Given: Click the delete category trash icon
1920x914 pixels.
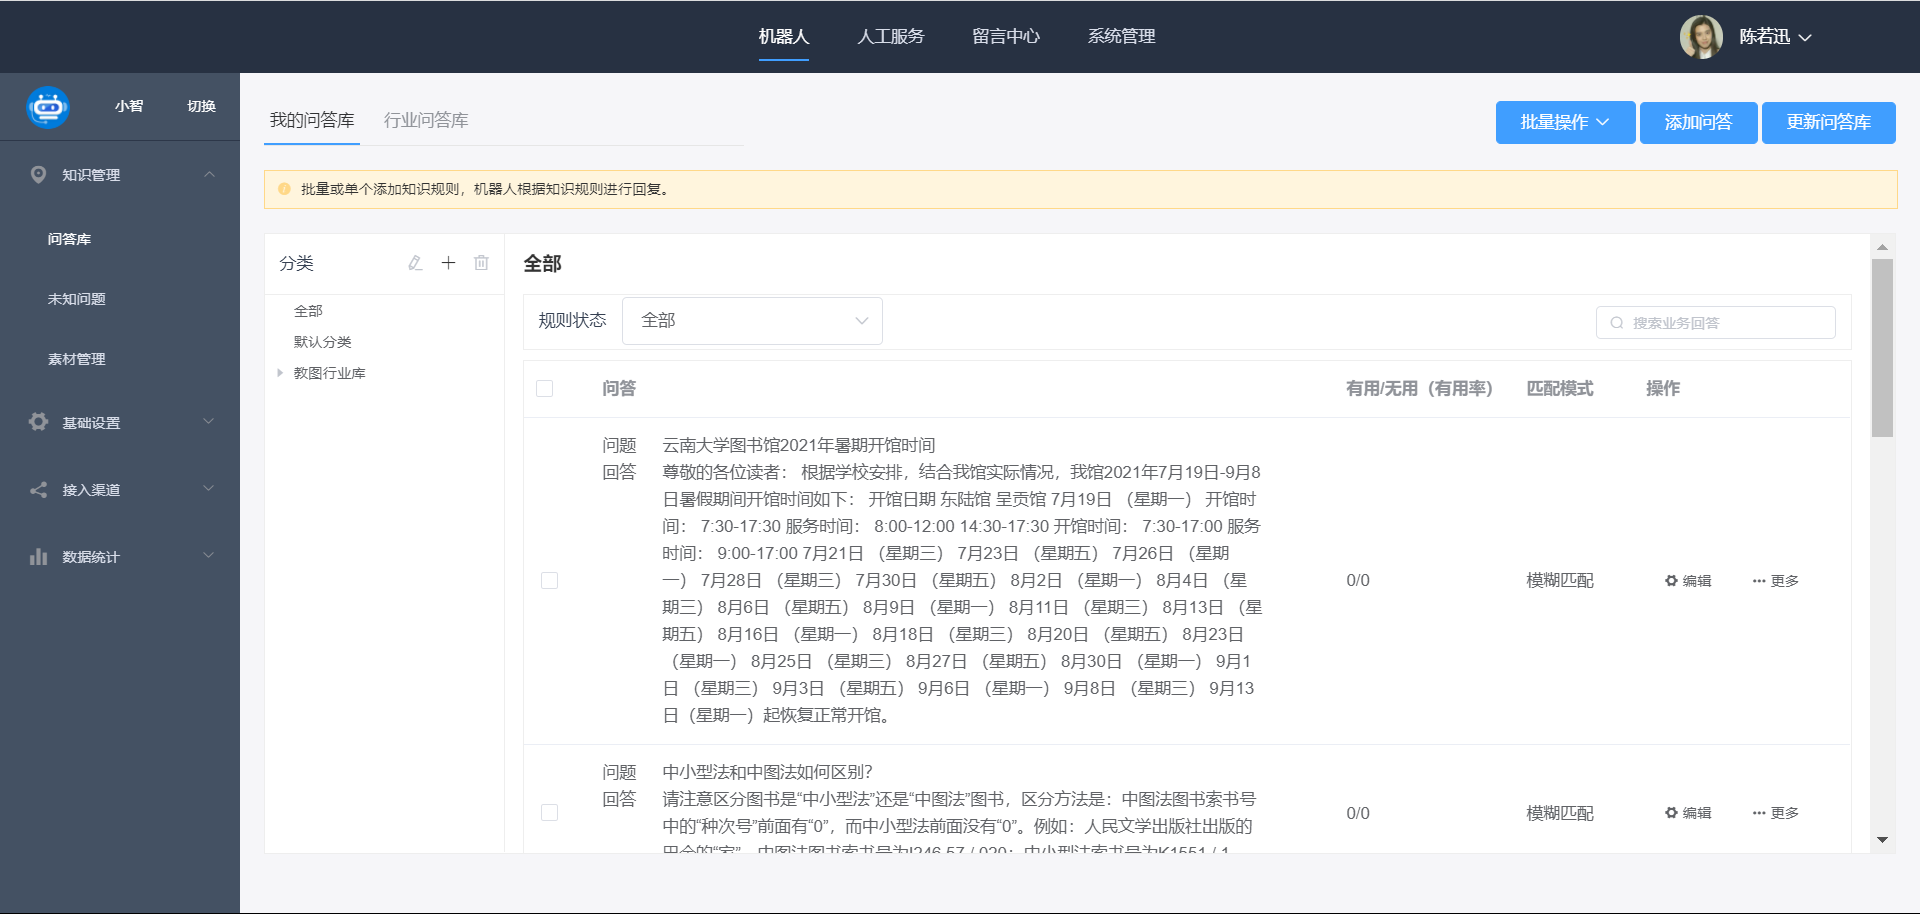Looking at the screenshot, I should (x=482, y=263).
